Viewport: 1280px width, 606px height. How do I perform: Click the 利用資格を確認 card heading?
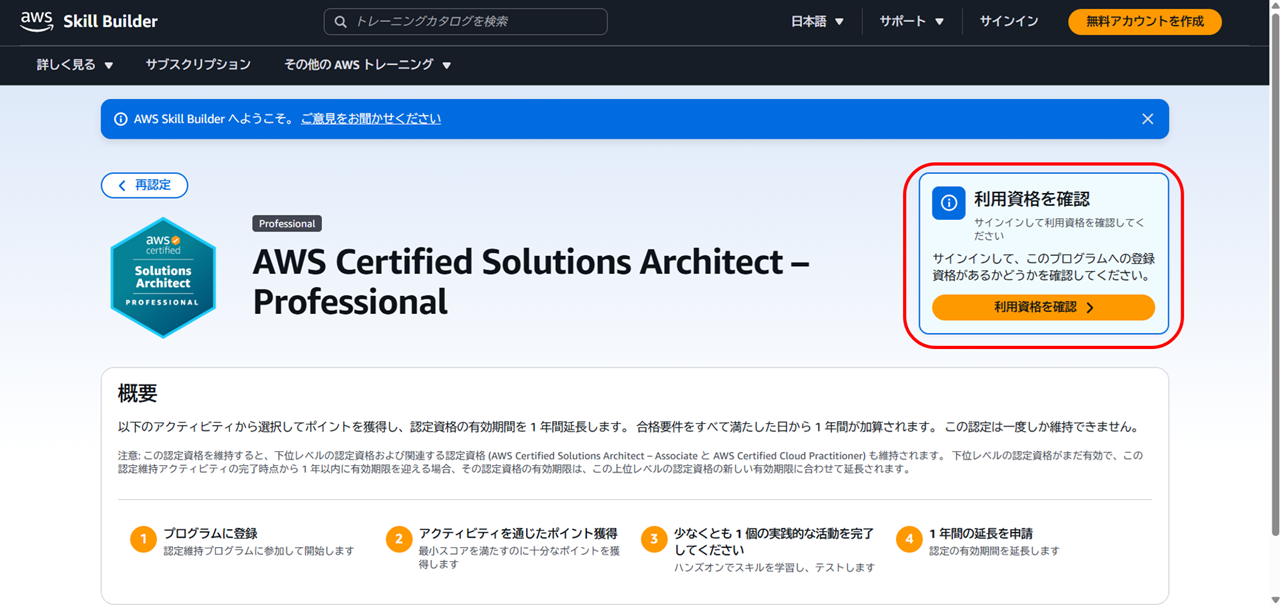click(x=1032, y=199)
